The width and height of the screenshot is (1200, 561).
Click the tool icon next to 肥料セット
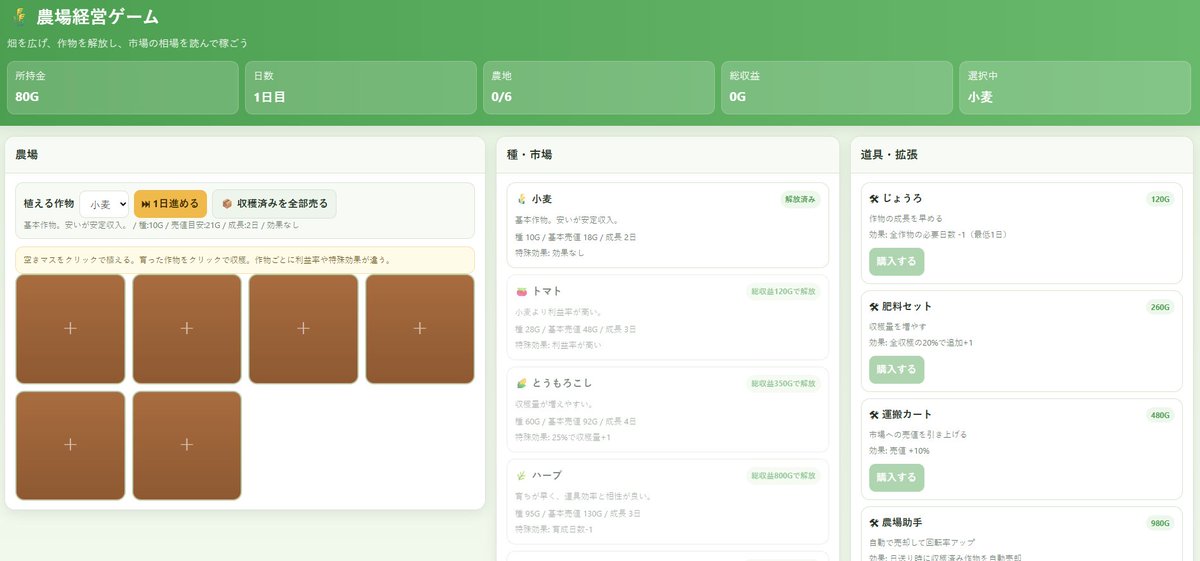tap(874, 306)
